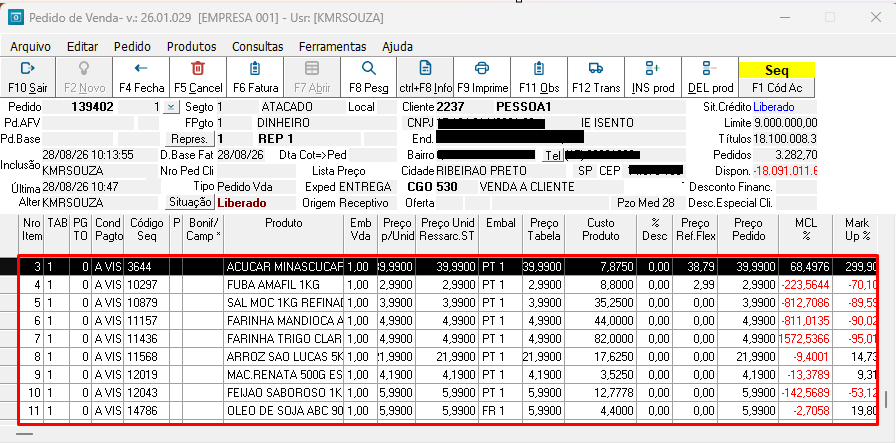896x443 pixels.
Task: Click the Repres. button
Action: coord(189,139)
